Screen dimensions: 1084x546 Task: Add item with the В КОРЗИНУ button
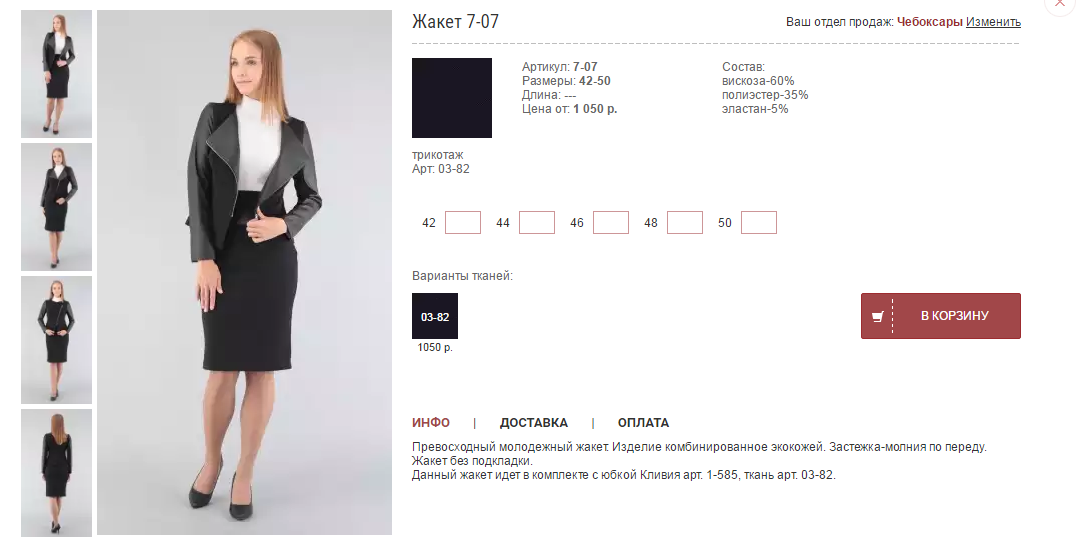[940, 316]
